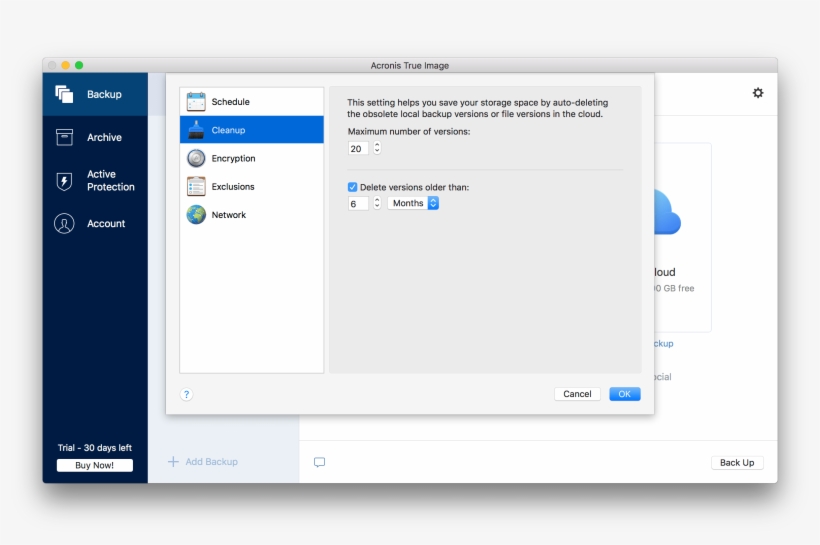Go to Active Protection in the sidebar

pyautogui.click(x=95, y=180)
